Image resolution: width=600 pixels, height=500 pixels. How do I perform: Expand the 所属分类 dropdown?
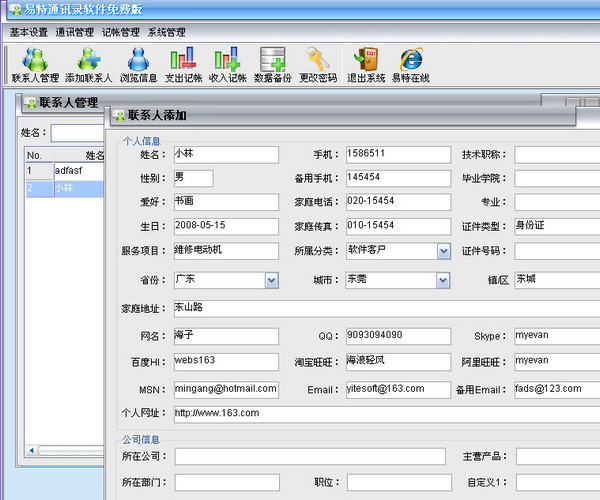(x=444, y=251)
